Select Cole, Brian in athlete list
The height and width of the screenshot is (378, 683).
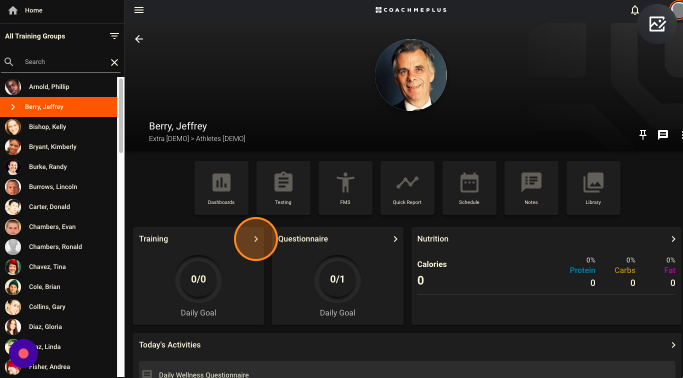pos(58,287)
